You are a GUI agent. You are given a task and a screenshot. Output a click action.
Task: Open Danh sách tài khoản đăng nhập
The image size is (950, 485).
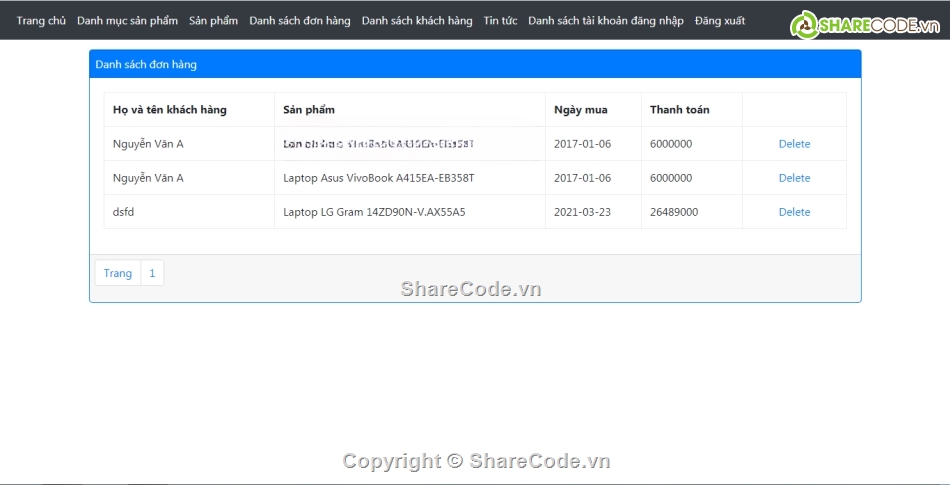(606, 21)
